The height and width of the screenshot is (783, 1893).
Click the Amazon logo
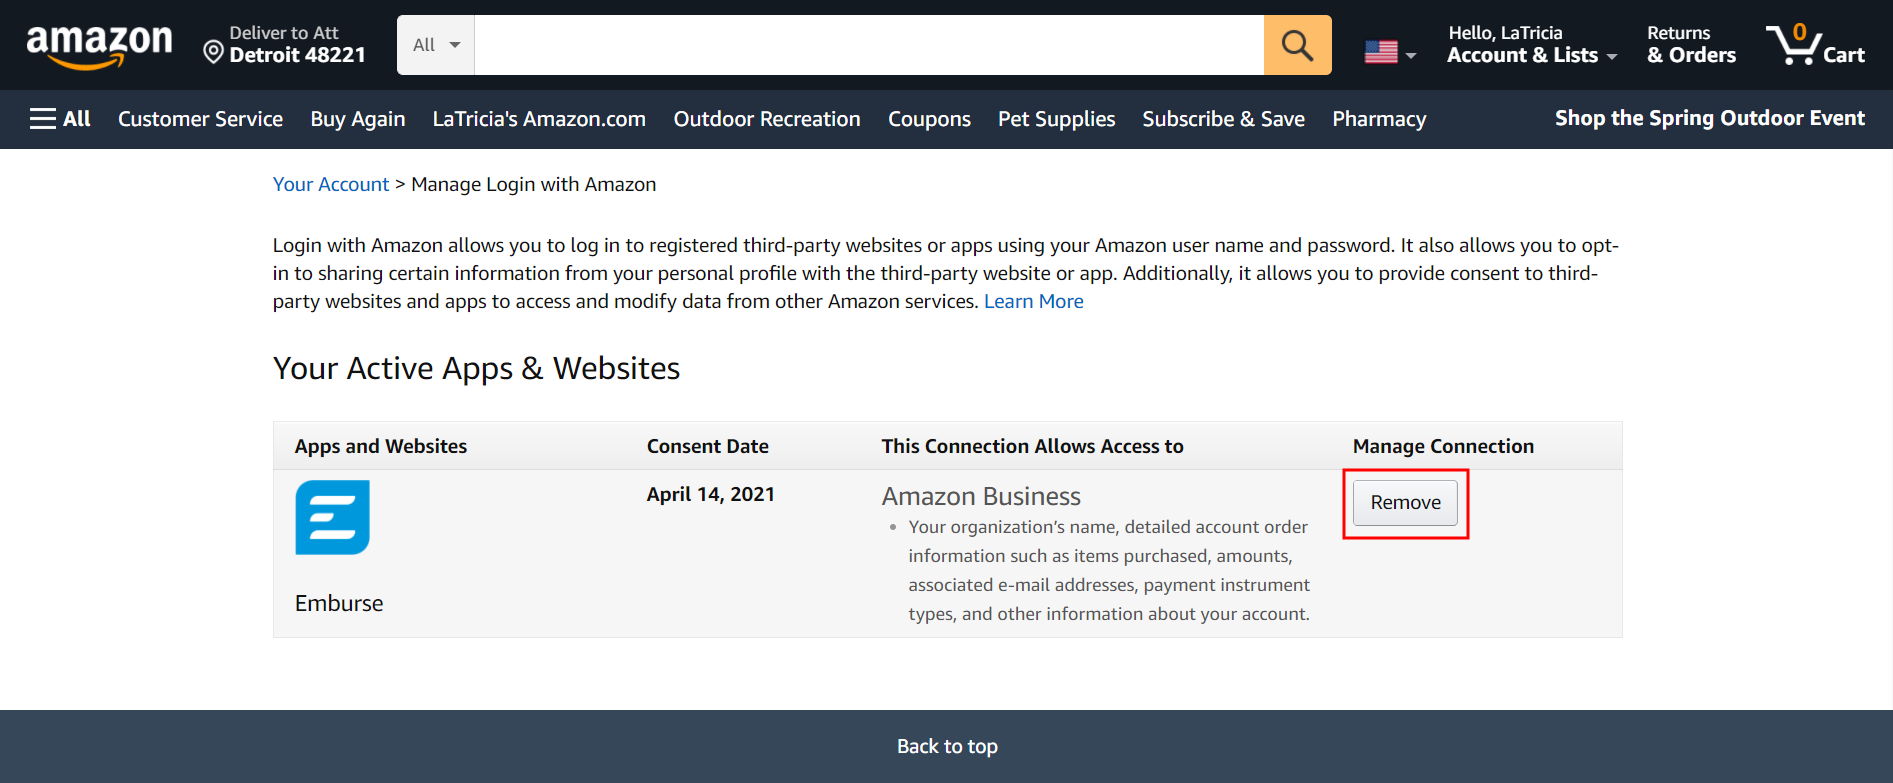99,45
